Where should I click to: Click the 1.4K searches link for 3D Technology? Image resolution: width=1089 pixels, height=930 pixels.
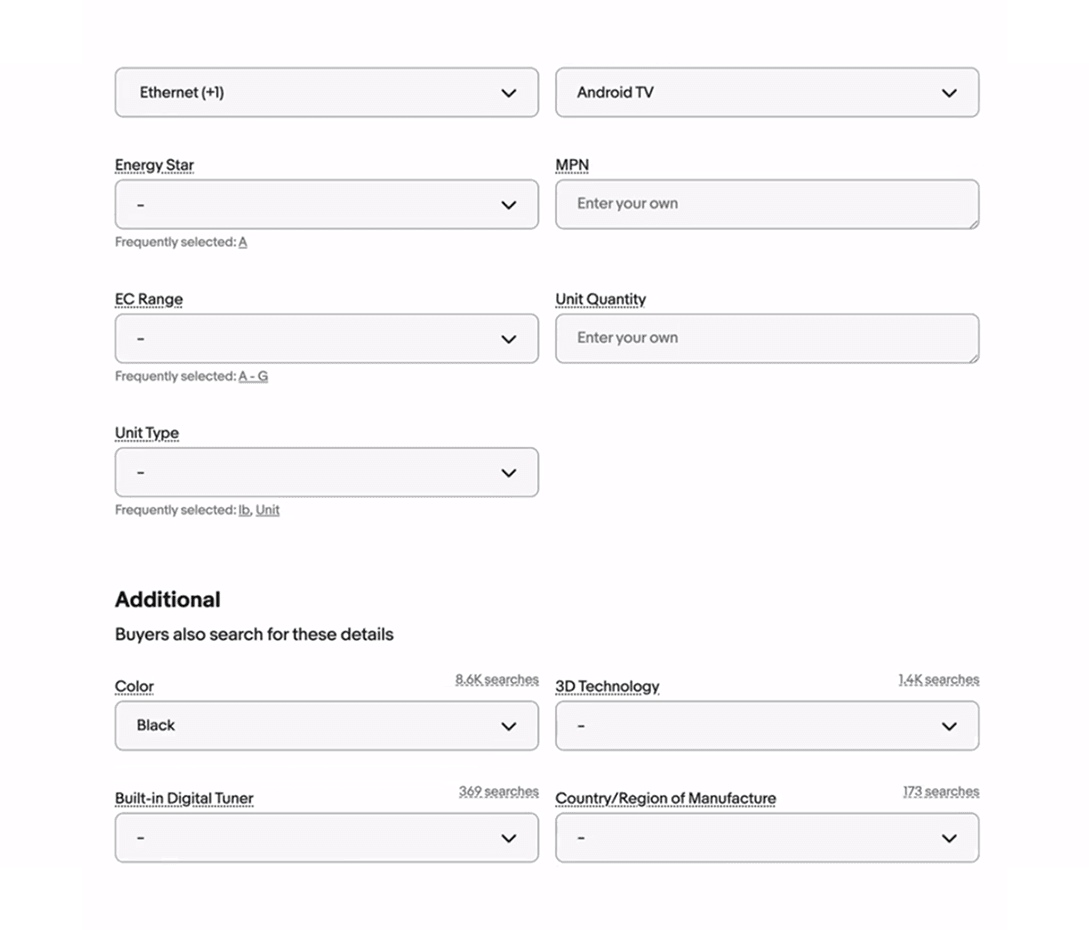pyautogui.click(x=938, y=679)
